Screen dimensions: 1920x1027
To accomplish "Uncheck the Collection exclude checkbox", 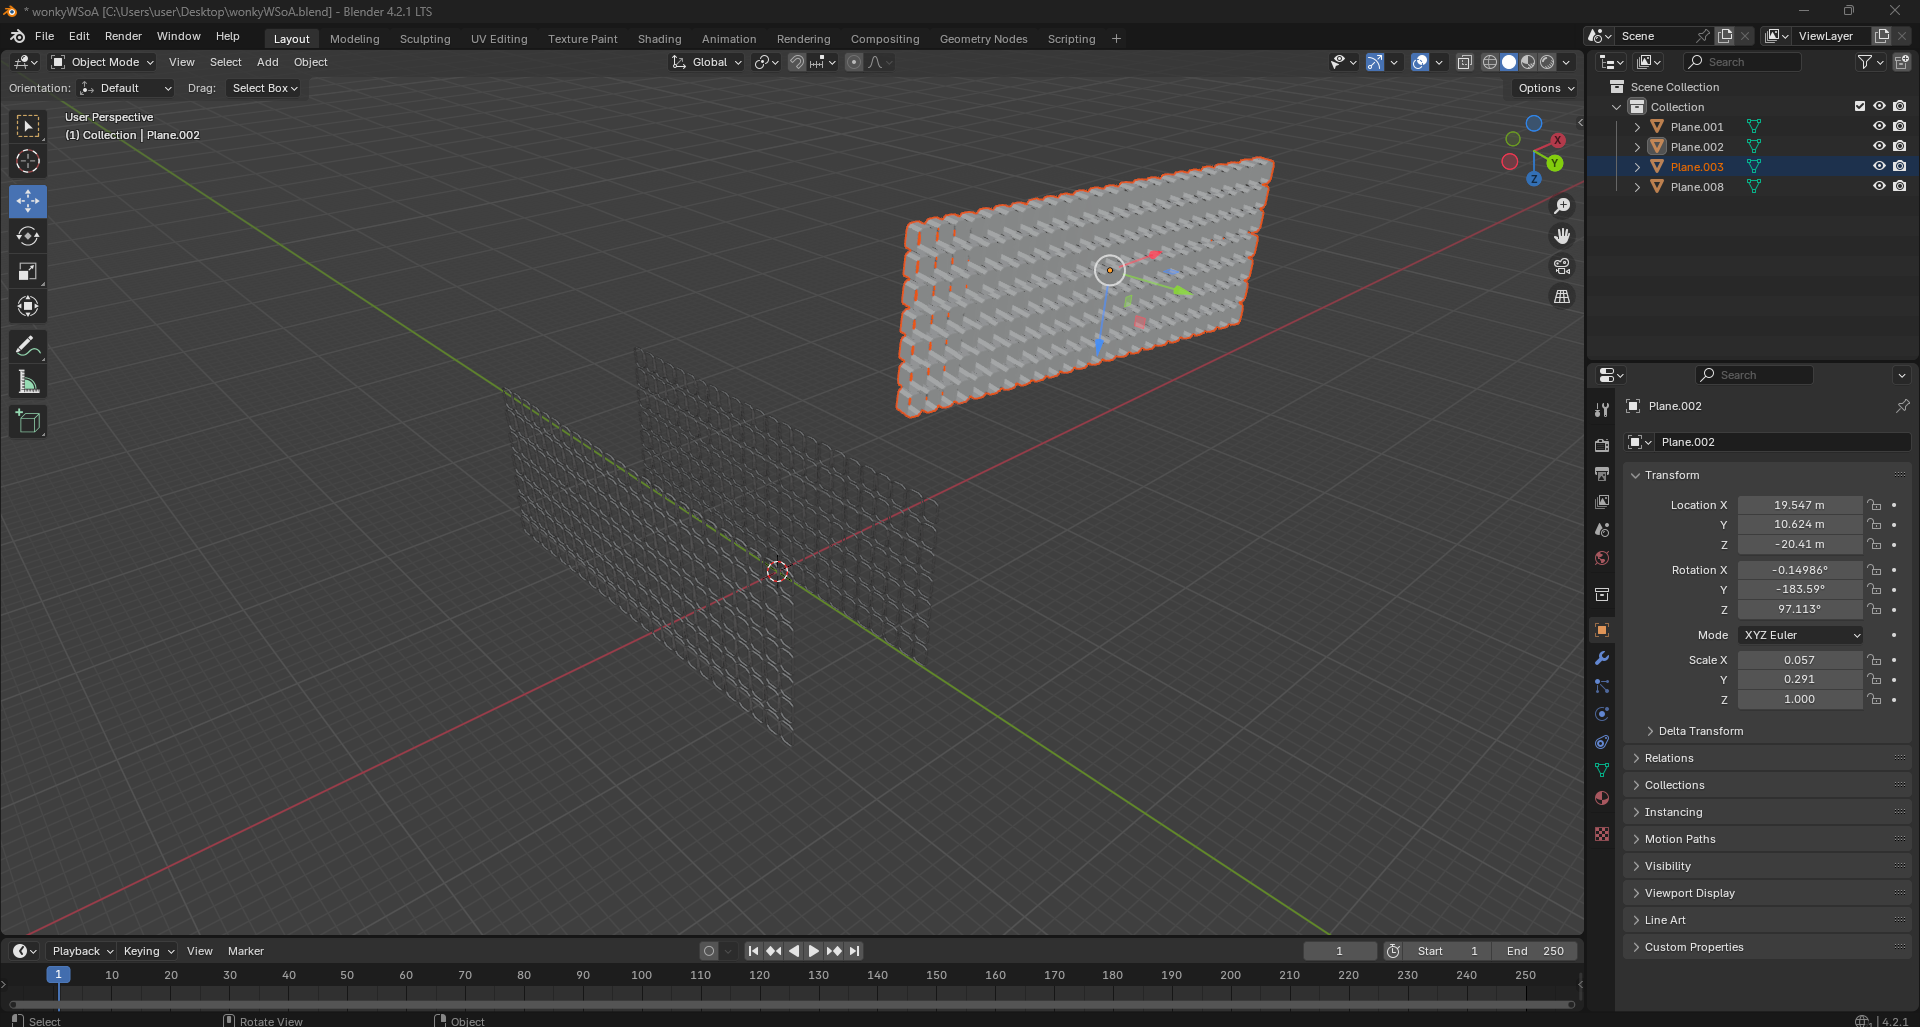I will pyautogui.click(x=1859, y=107).
